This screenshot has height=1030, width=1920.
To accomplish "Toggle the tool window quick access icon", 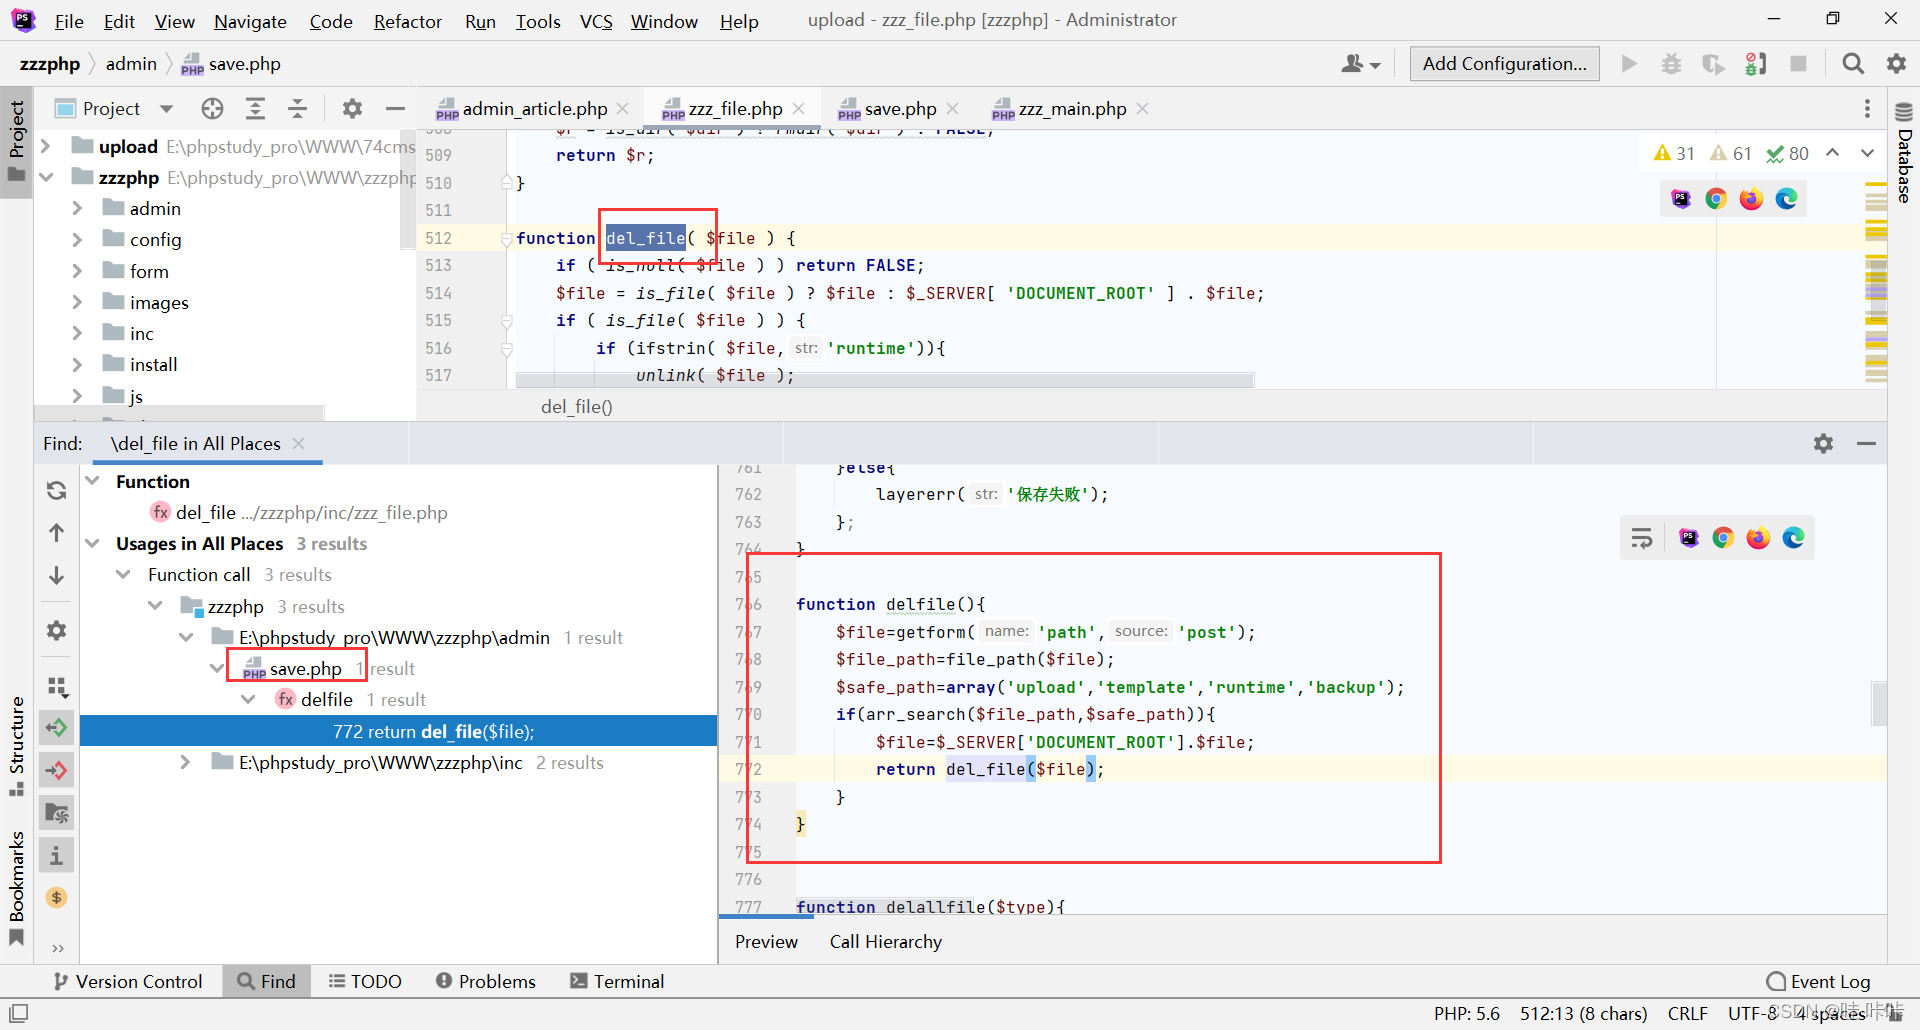I will click(18, 1013).
